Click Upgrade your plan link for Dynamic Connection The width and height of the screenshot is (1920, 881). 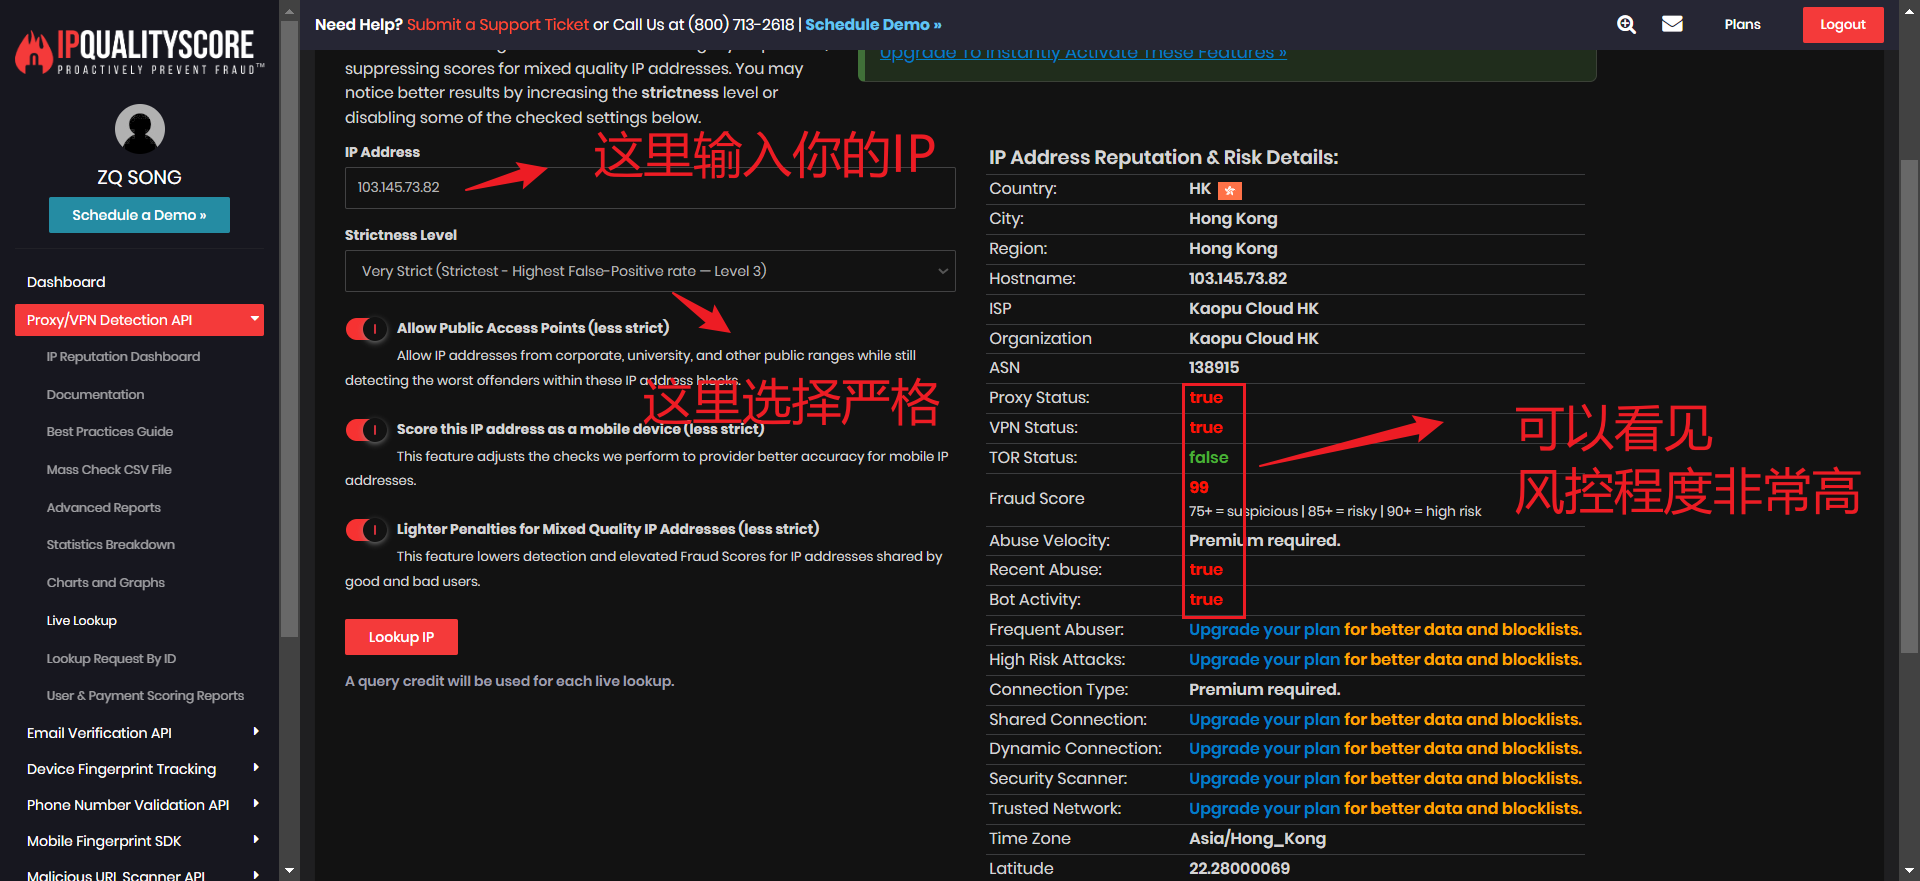click(1264, 749)
